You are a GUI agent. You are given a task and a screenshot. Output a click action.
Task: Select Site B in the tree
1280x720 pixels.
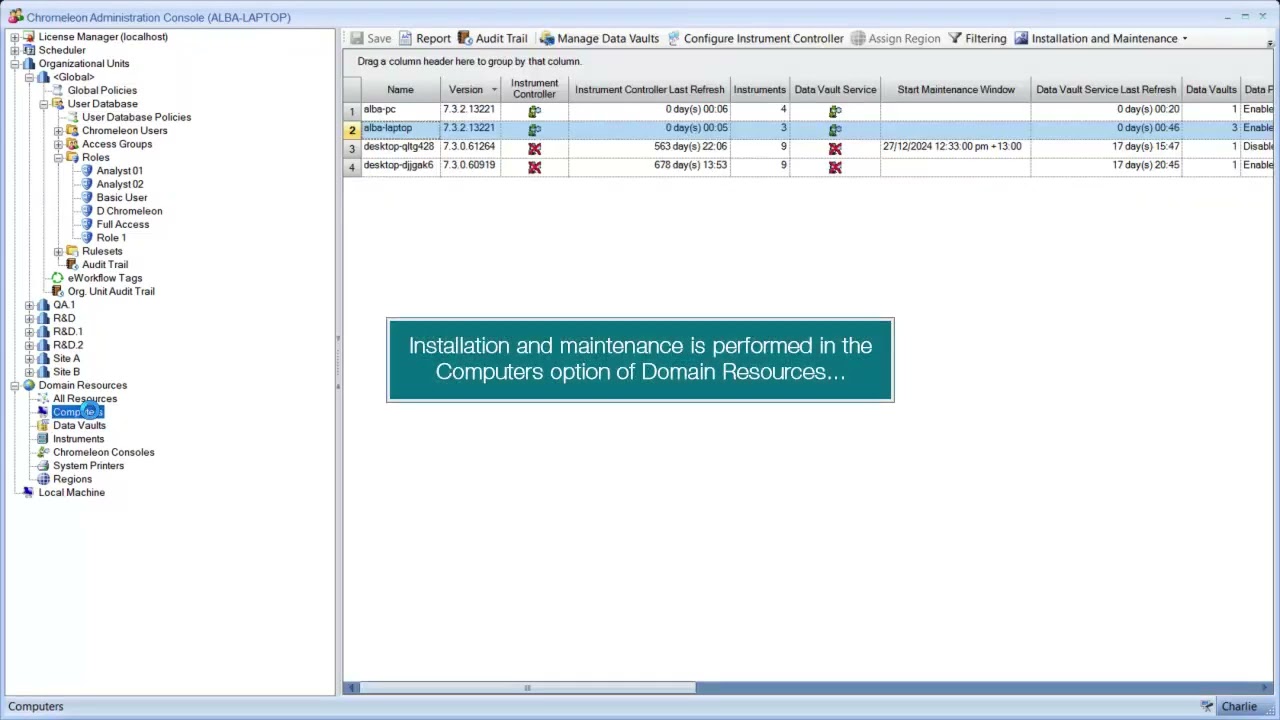tap(66, 372)
